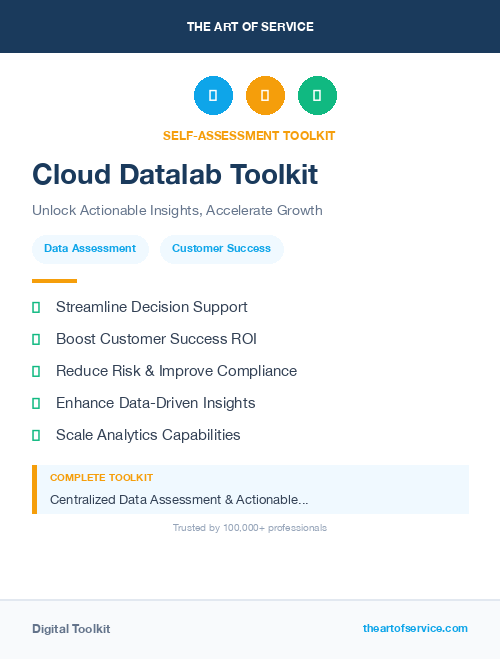
Task: Select the Data Assessment tag
Action: [x=90, y=249]
